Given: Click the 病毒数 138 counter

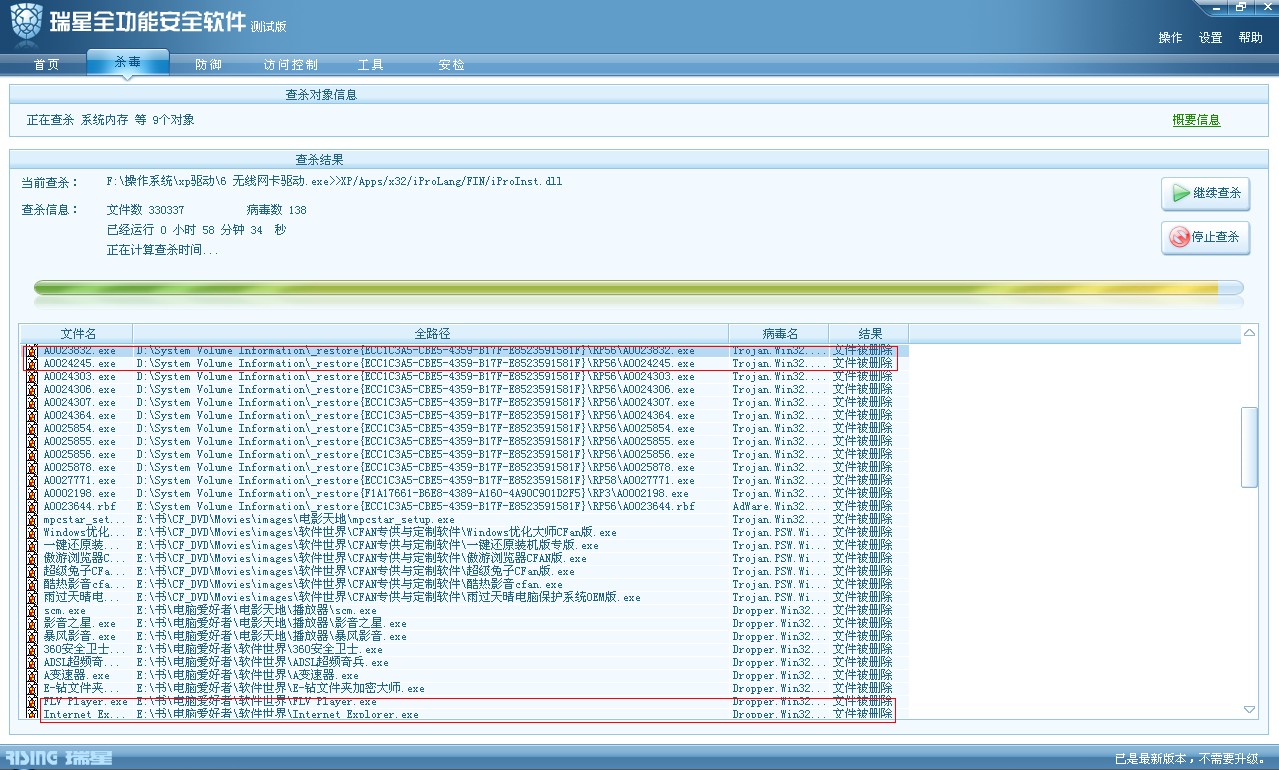Looking at the screenshot, I should (x=277, y=211).
